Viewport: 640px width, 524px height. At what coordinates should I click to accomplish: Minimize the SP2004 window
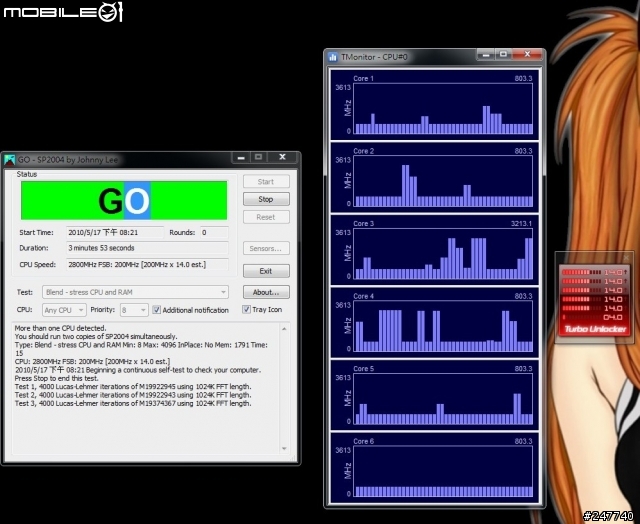click(x=241, y=157)
